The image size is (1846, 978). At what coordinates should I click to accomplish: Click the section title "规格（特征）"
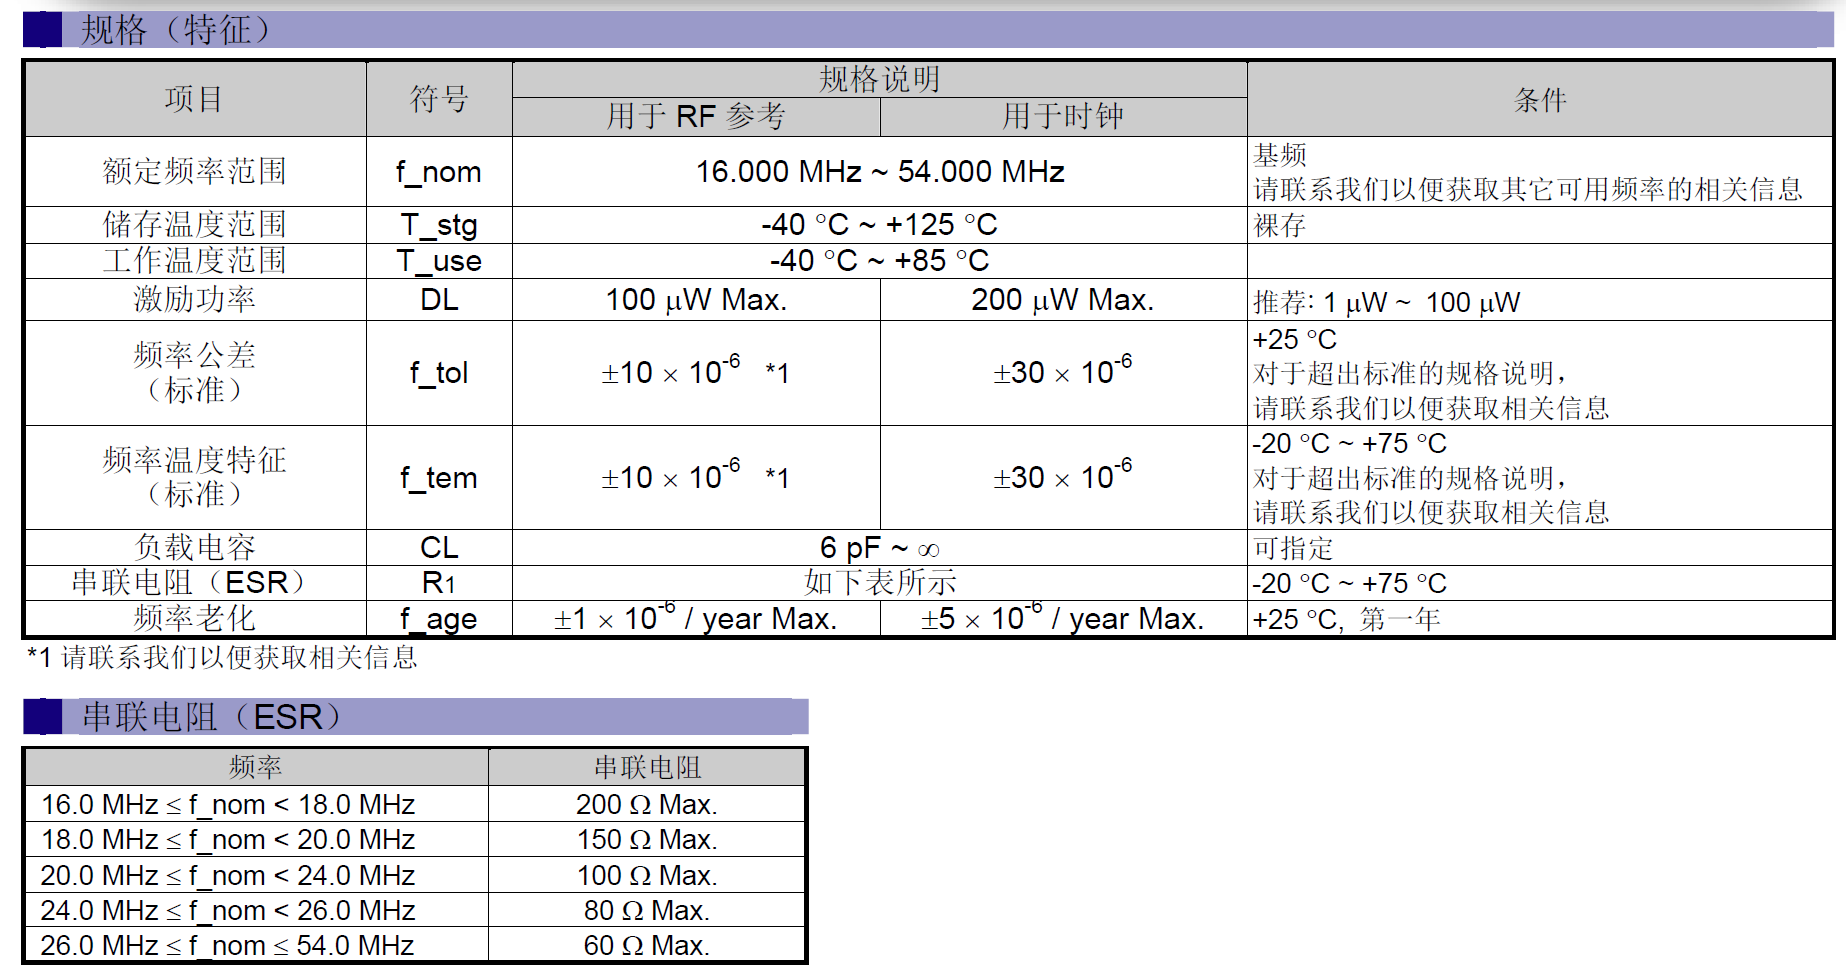click(x=175, y=30)
